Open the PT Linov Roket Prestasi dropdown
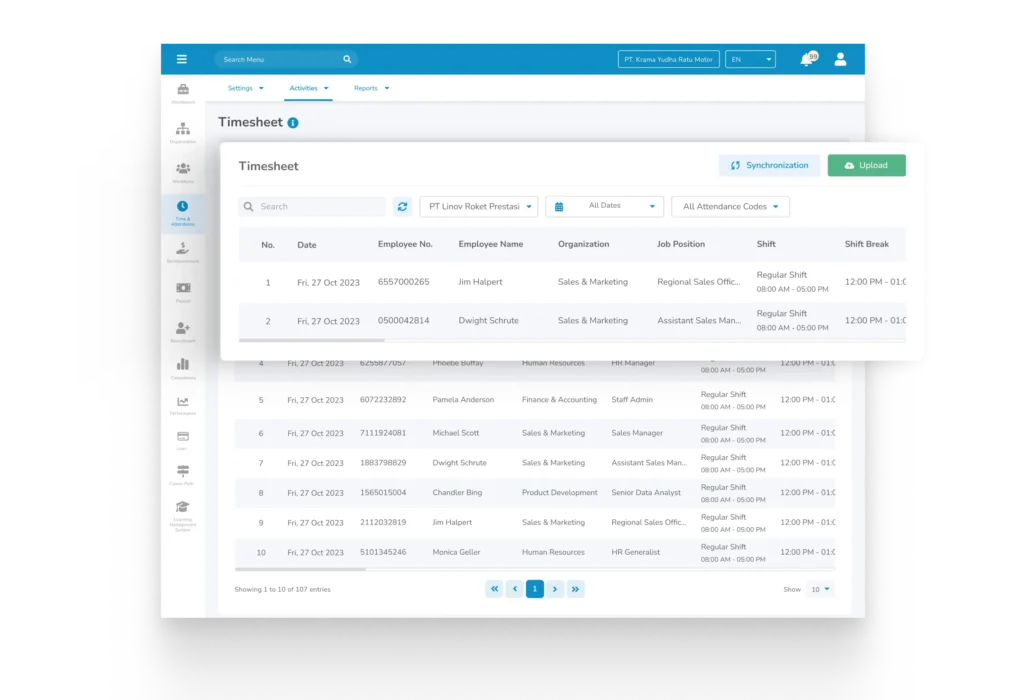Screen dimensions: 1024x700 click(x=479, y=206)
